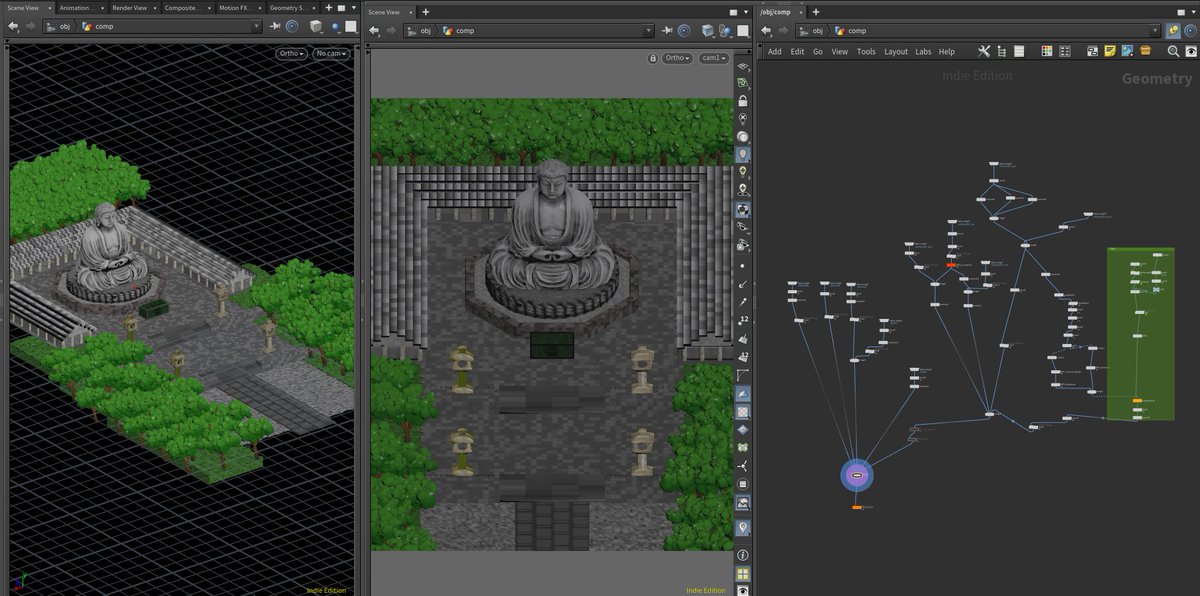The height and width of the screenshot is (596, 1200).
Task: Click the eye display icon in network toolbar
Action: (1190, 51)
